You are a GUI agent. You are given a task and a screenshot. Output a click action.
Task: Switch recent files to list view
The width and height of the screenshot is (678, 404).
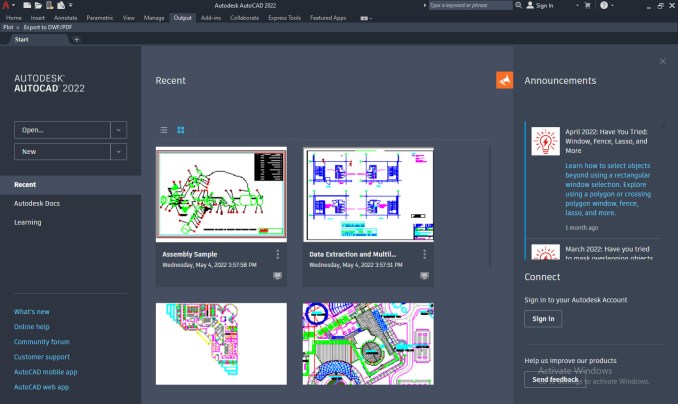(163, 130)
